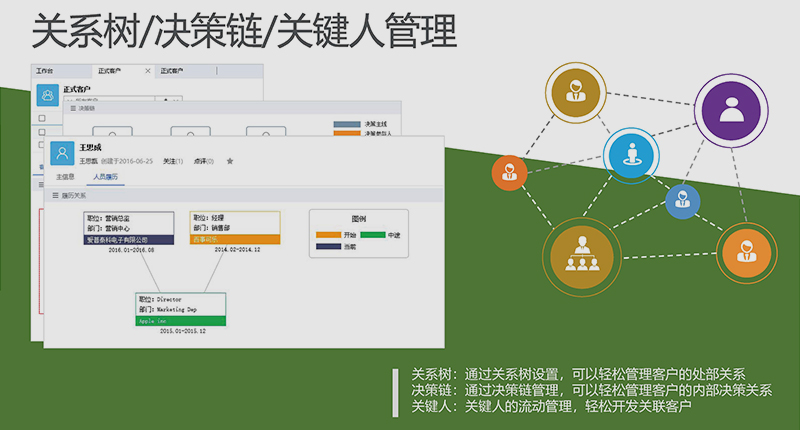Screen dimensions: 800x430
Task: Switch to the 主信息 tab
Action: tap(66, 177)
